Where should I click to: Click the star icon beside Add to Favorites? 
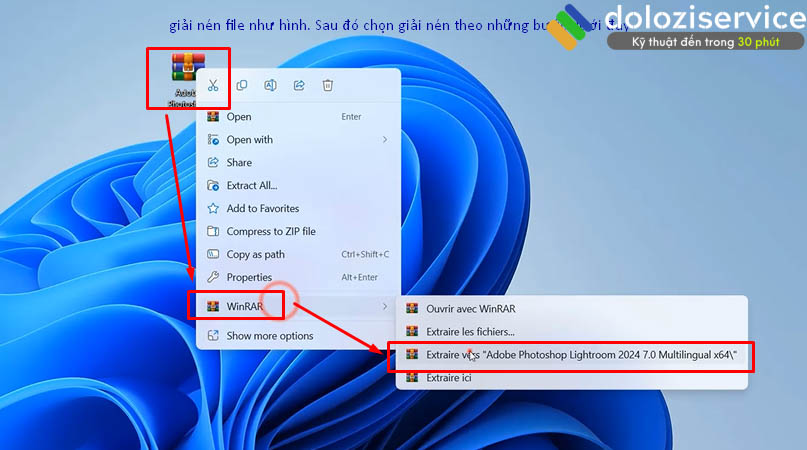[x=213, y=209]
